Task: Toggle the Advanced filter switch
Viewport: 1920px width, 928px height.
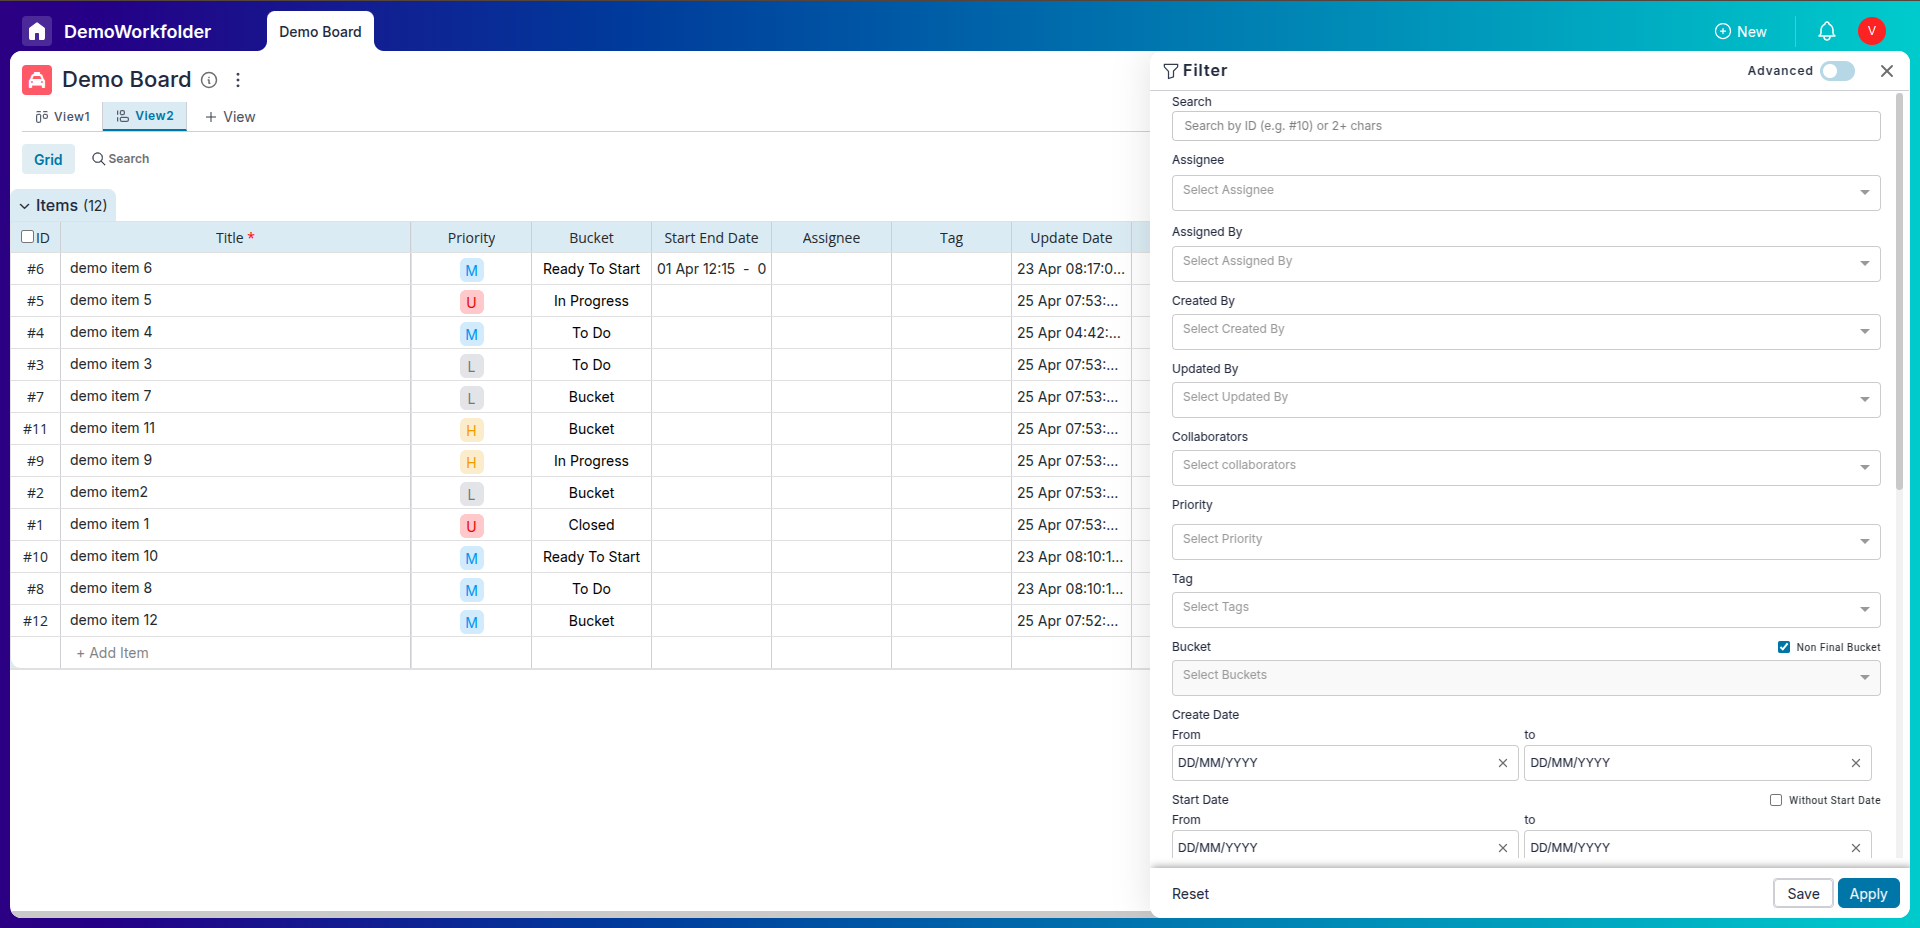Action: click(1837, 71)
